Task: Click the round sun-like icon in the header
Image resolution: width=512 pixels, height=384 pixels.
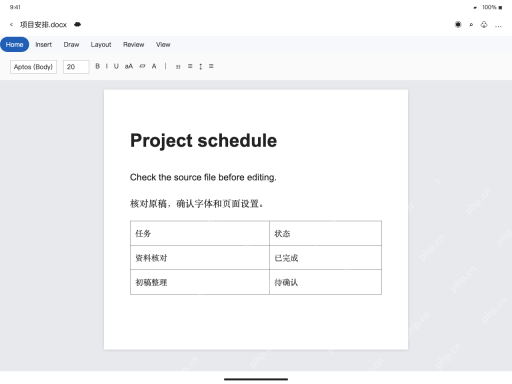Action: click(x=458, y=24)
